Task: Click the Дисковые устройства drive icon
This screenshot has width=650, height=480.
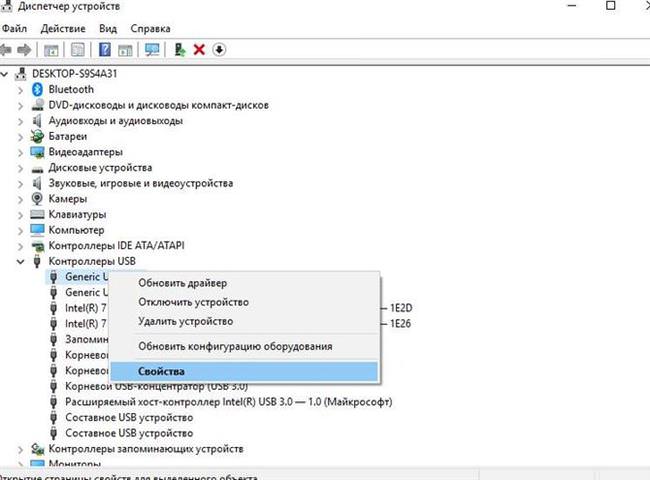Action: [37, 169]
